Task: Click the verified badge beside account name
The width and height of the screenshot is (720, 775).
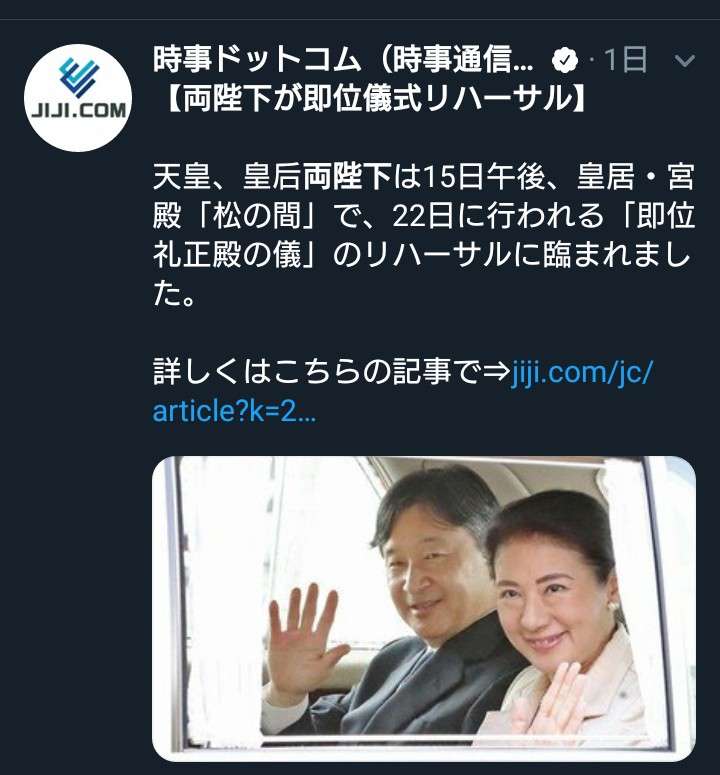Action: 565,60
